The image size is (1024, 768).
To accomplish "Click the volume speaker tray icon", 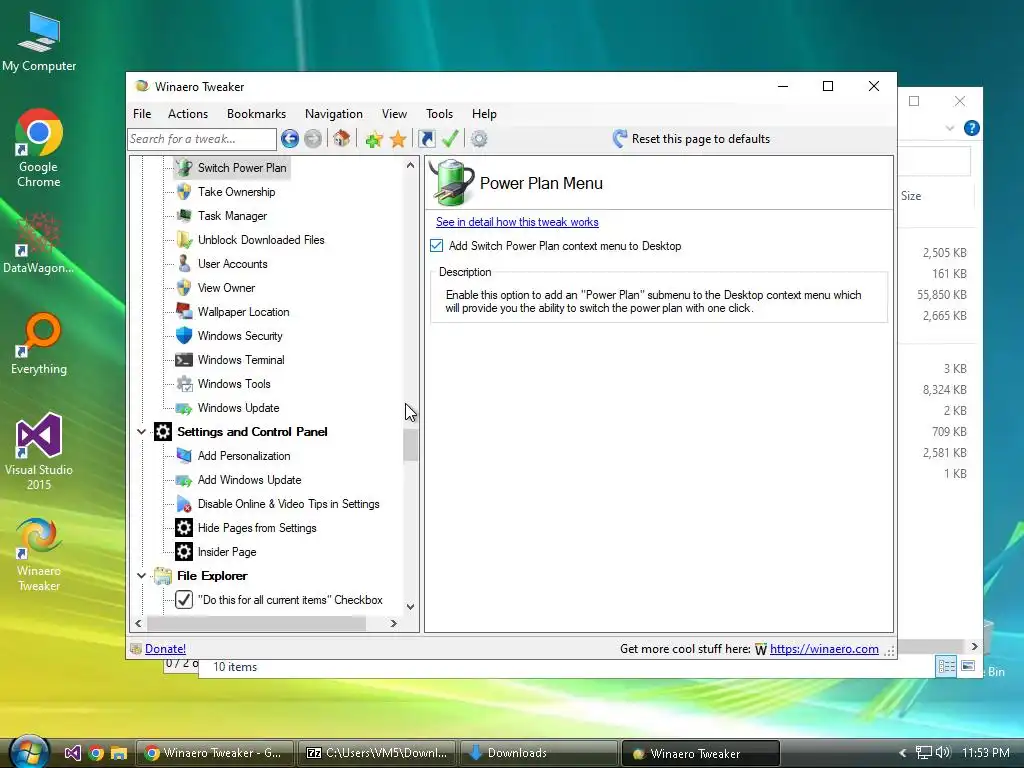I will 942,752.
